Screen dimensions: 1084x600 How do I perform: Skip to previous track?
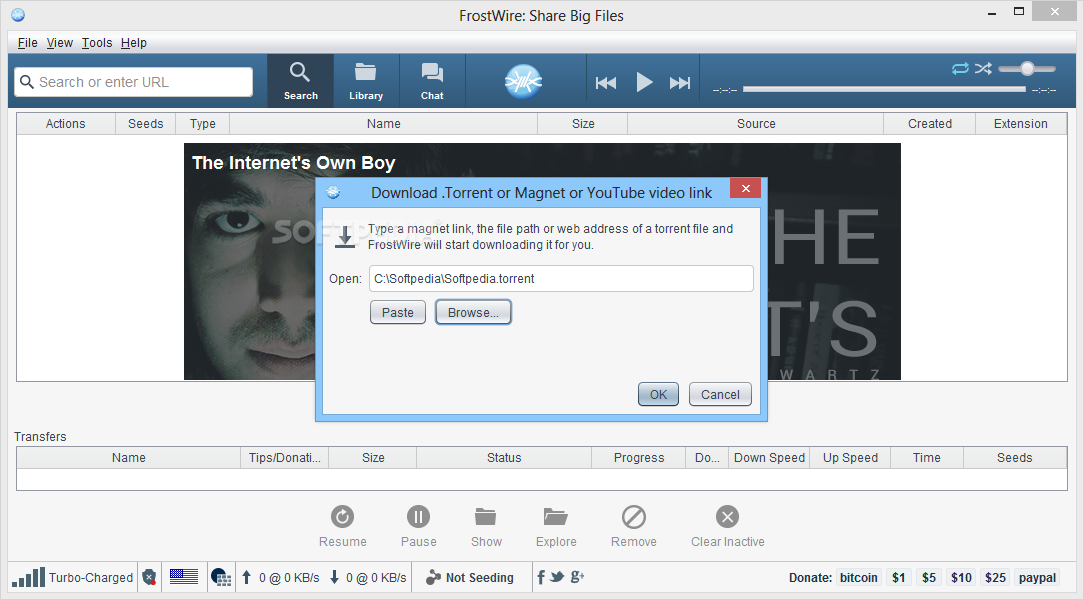tap(606, 83)
